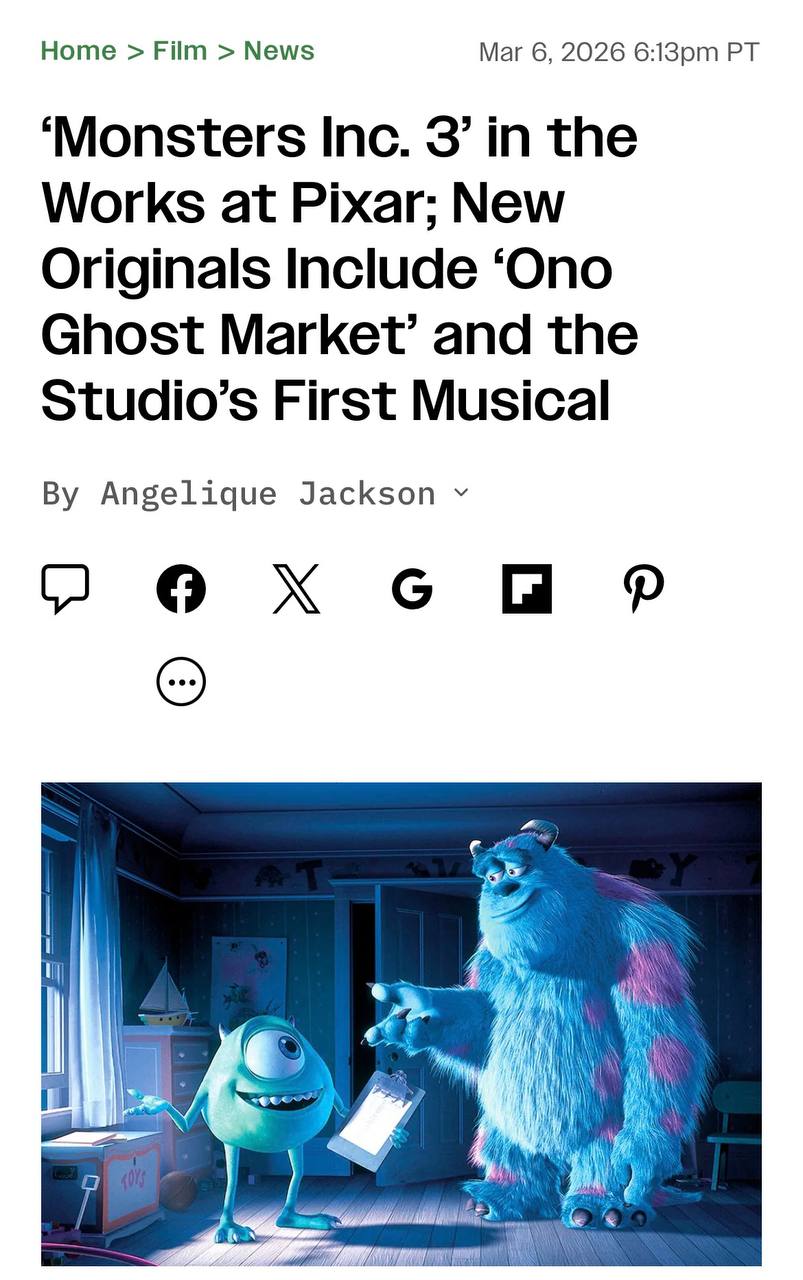Screen dimensions: 803x1280
Task: Click the clipboard Mike is holding
Action: [x=375, y=1115]
